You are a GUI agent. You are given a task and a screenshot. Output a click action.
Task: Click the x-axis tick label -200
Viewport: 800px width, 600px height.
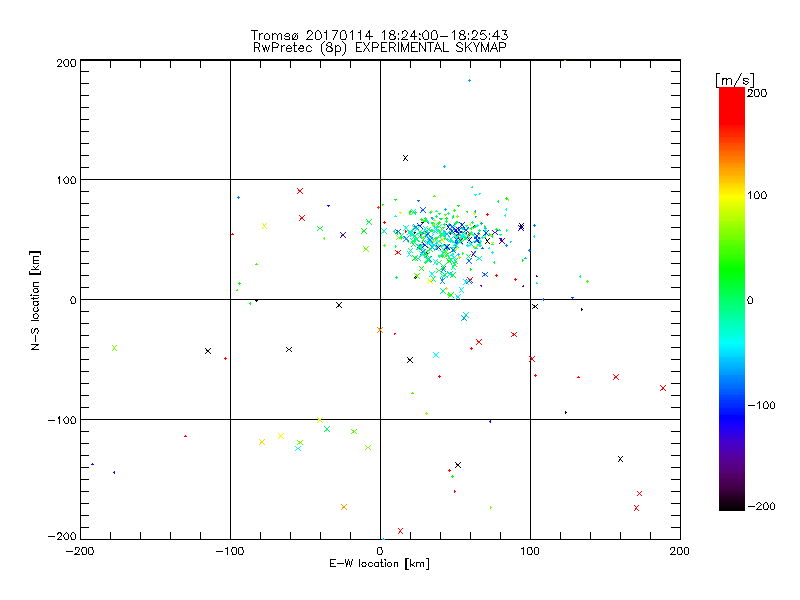point(80,552)
